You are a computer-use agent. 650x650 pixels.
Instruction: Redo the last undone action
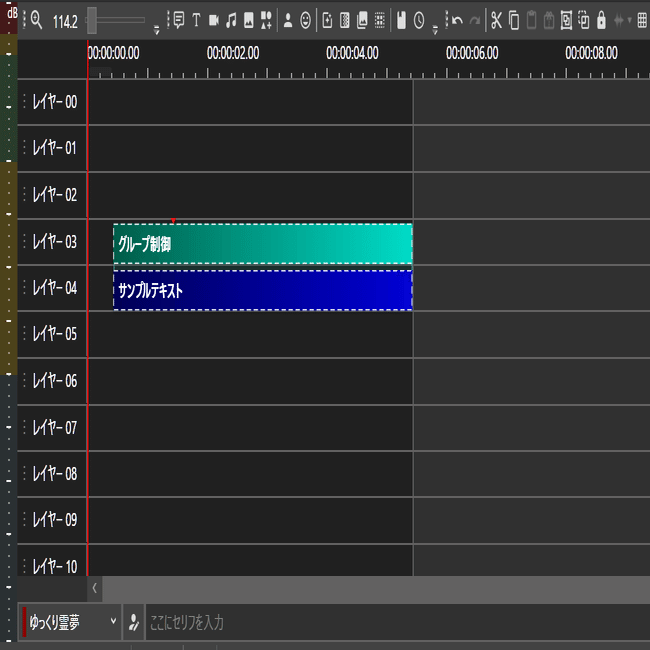(475, 20)
